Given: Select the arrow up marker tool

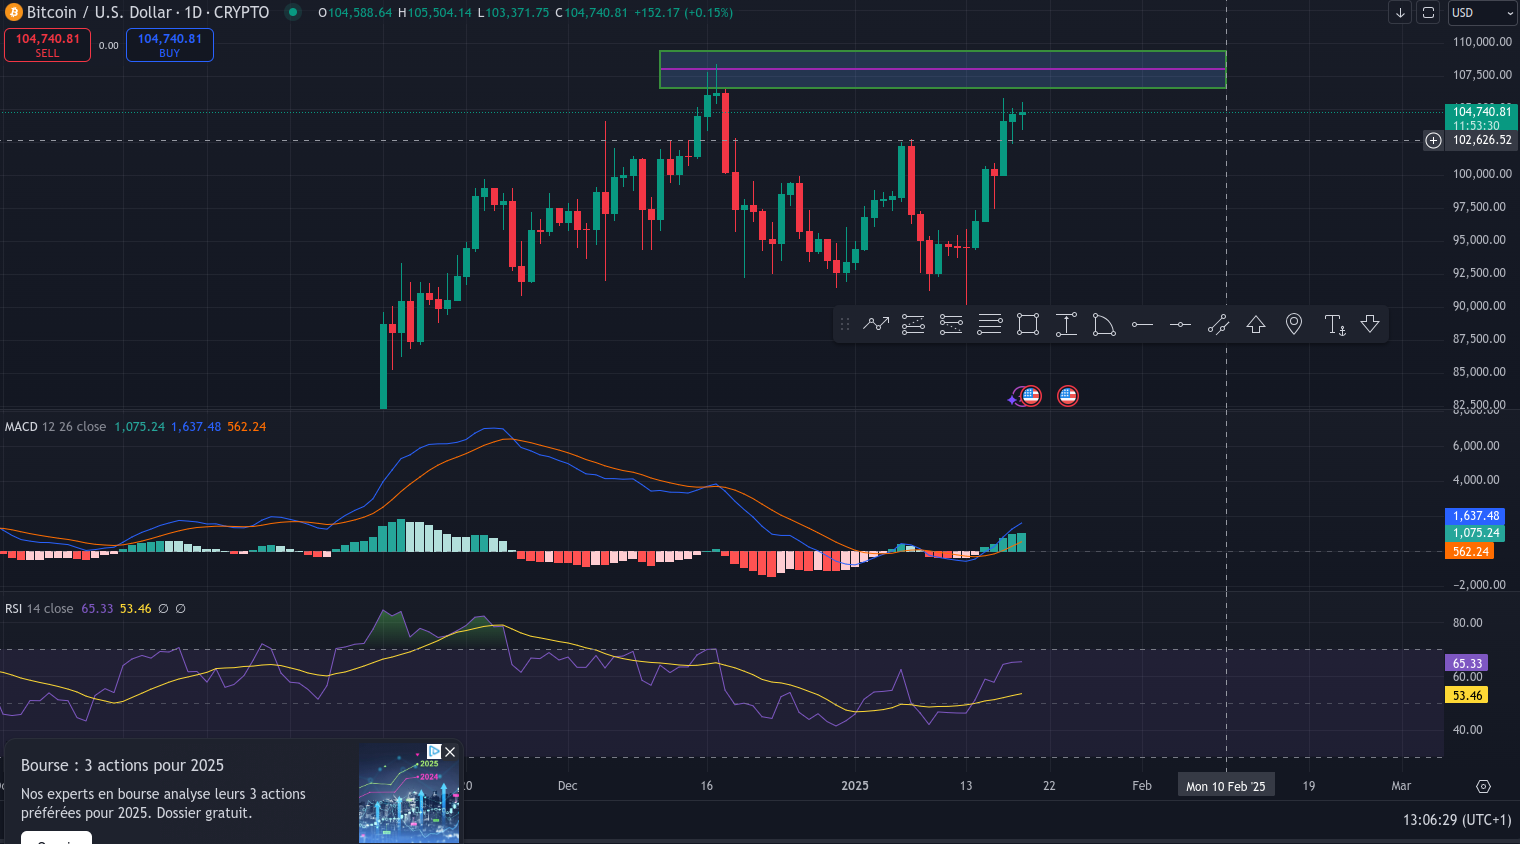Looking at the screenshot, I should [x=1256, y=324].
